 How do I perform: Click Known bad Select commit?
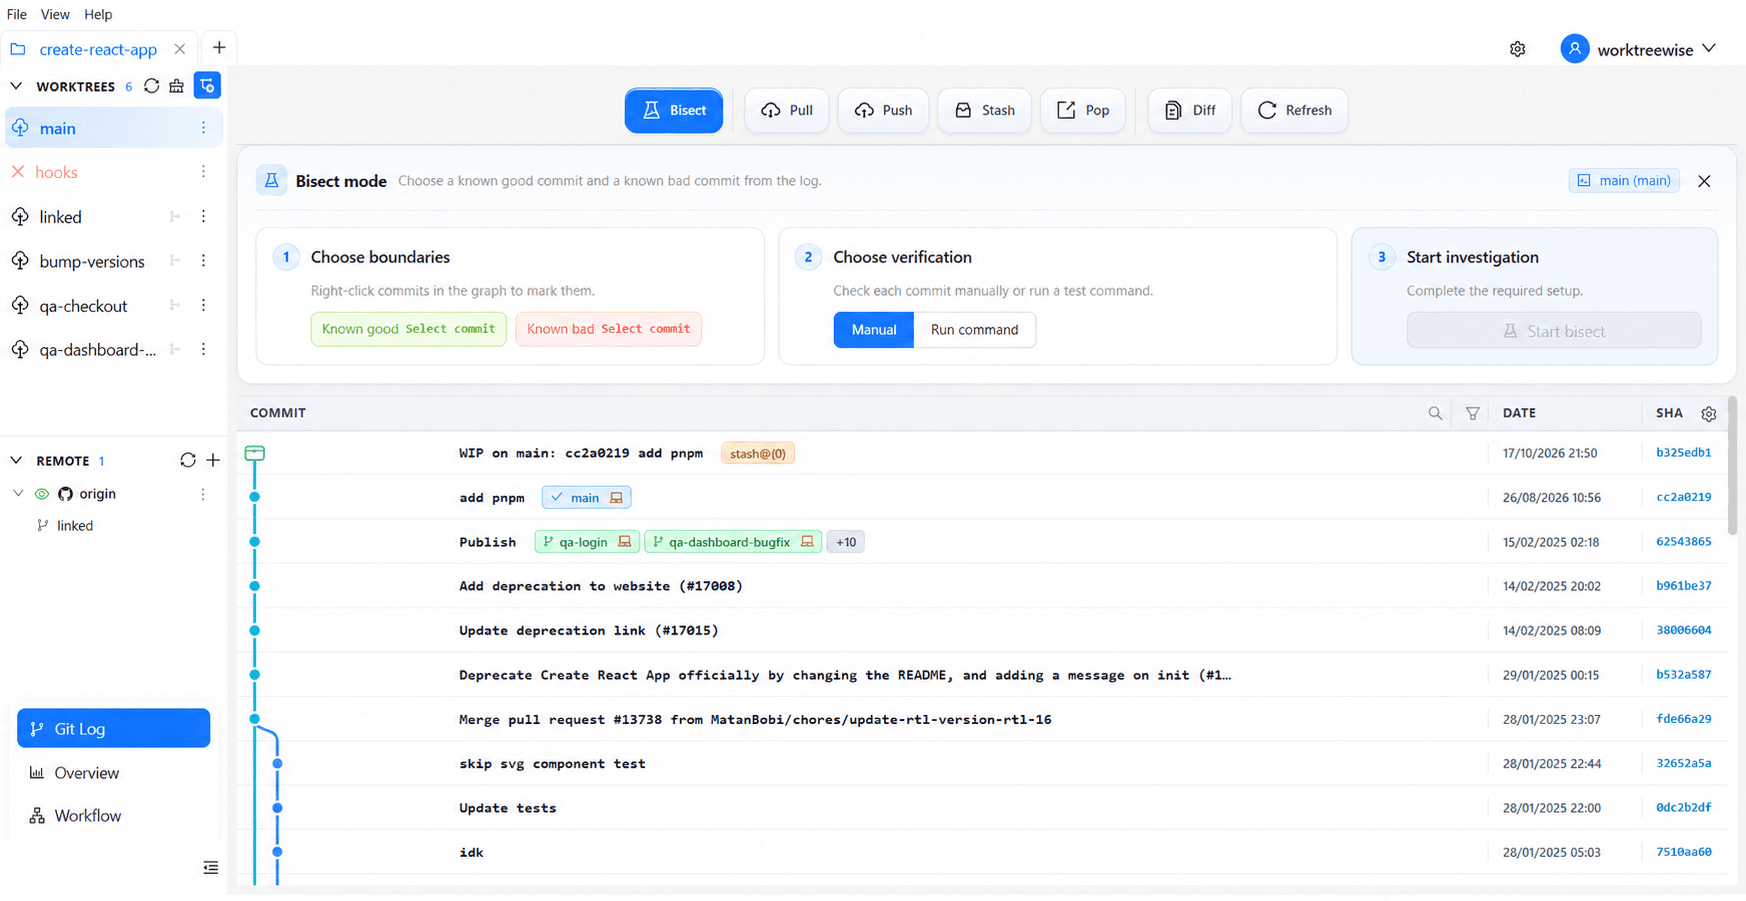pyautogui.click(x=608, y=329)
